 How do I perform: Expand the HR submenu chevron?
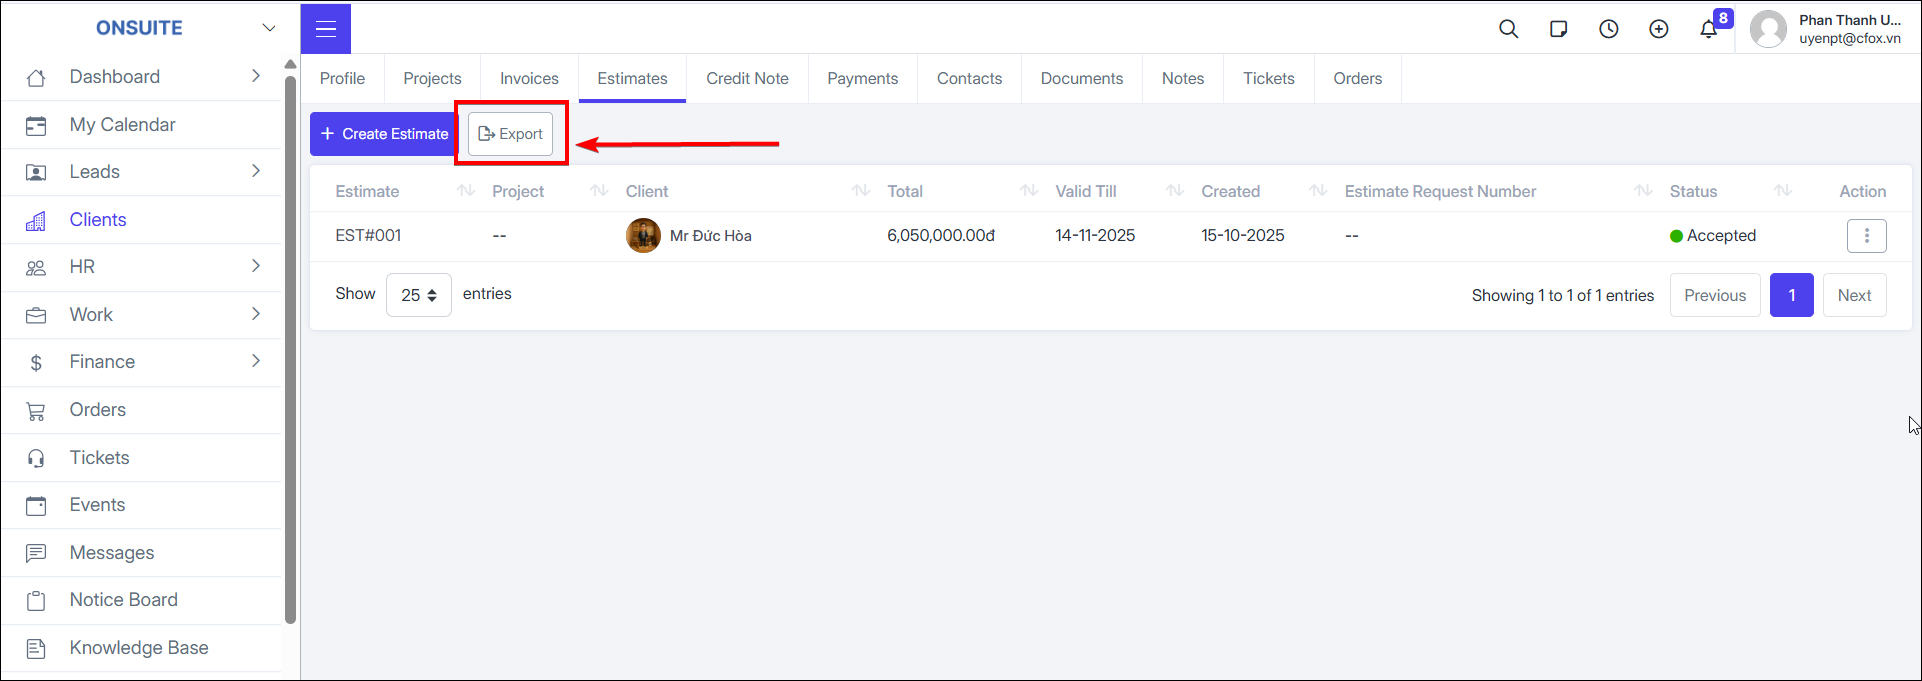[x=256, y=266]
